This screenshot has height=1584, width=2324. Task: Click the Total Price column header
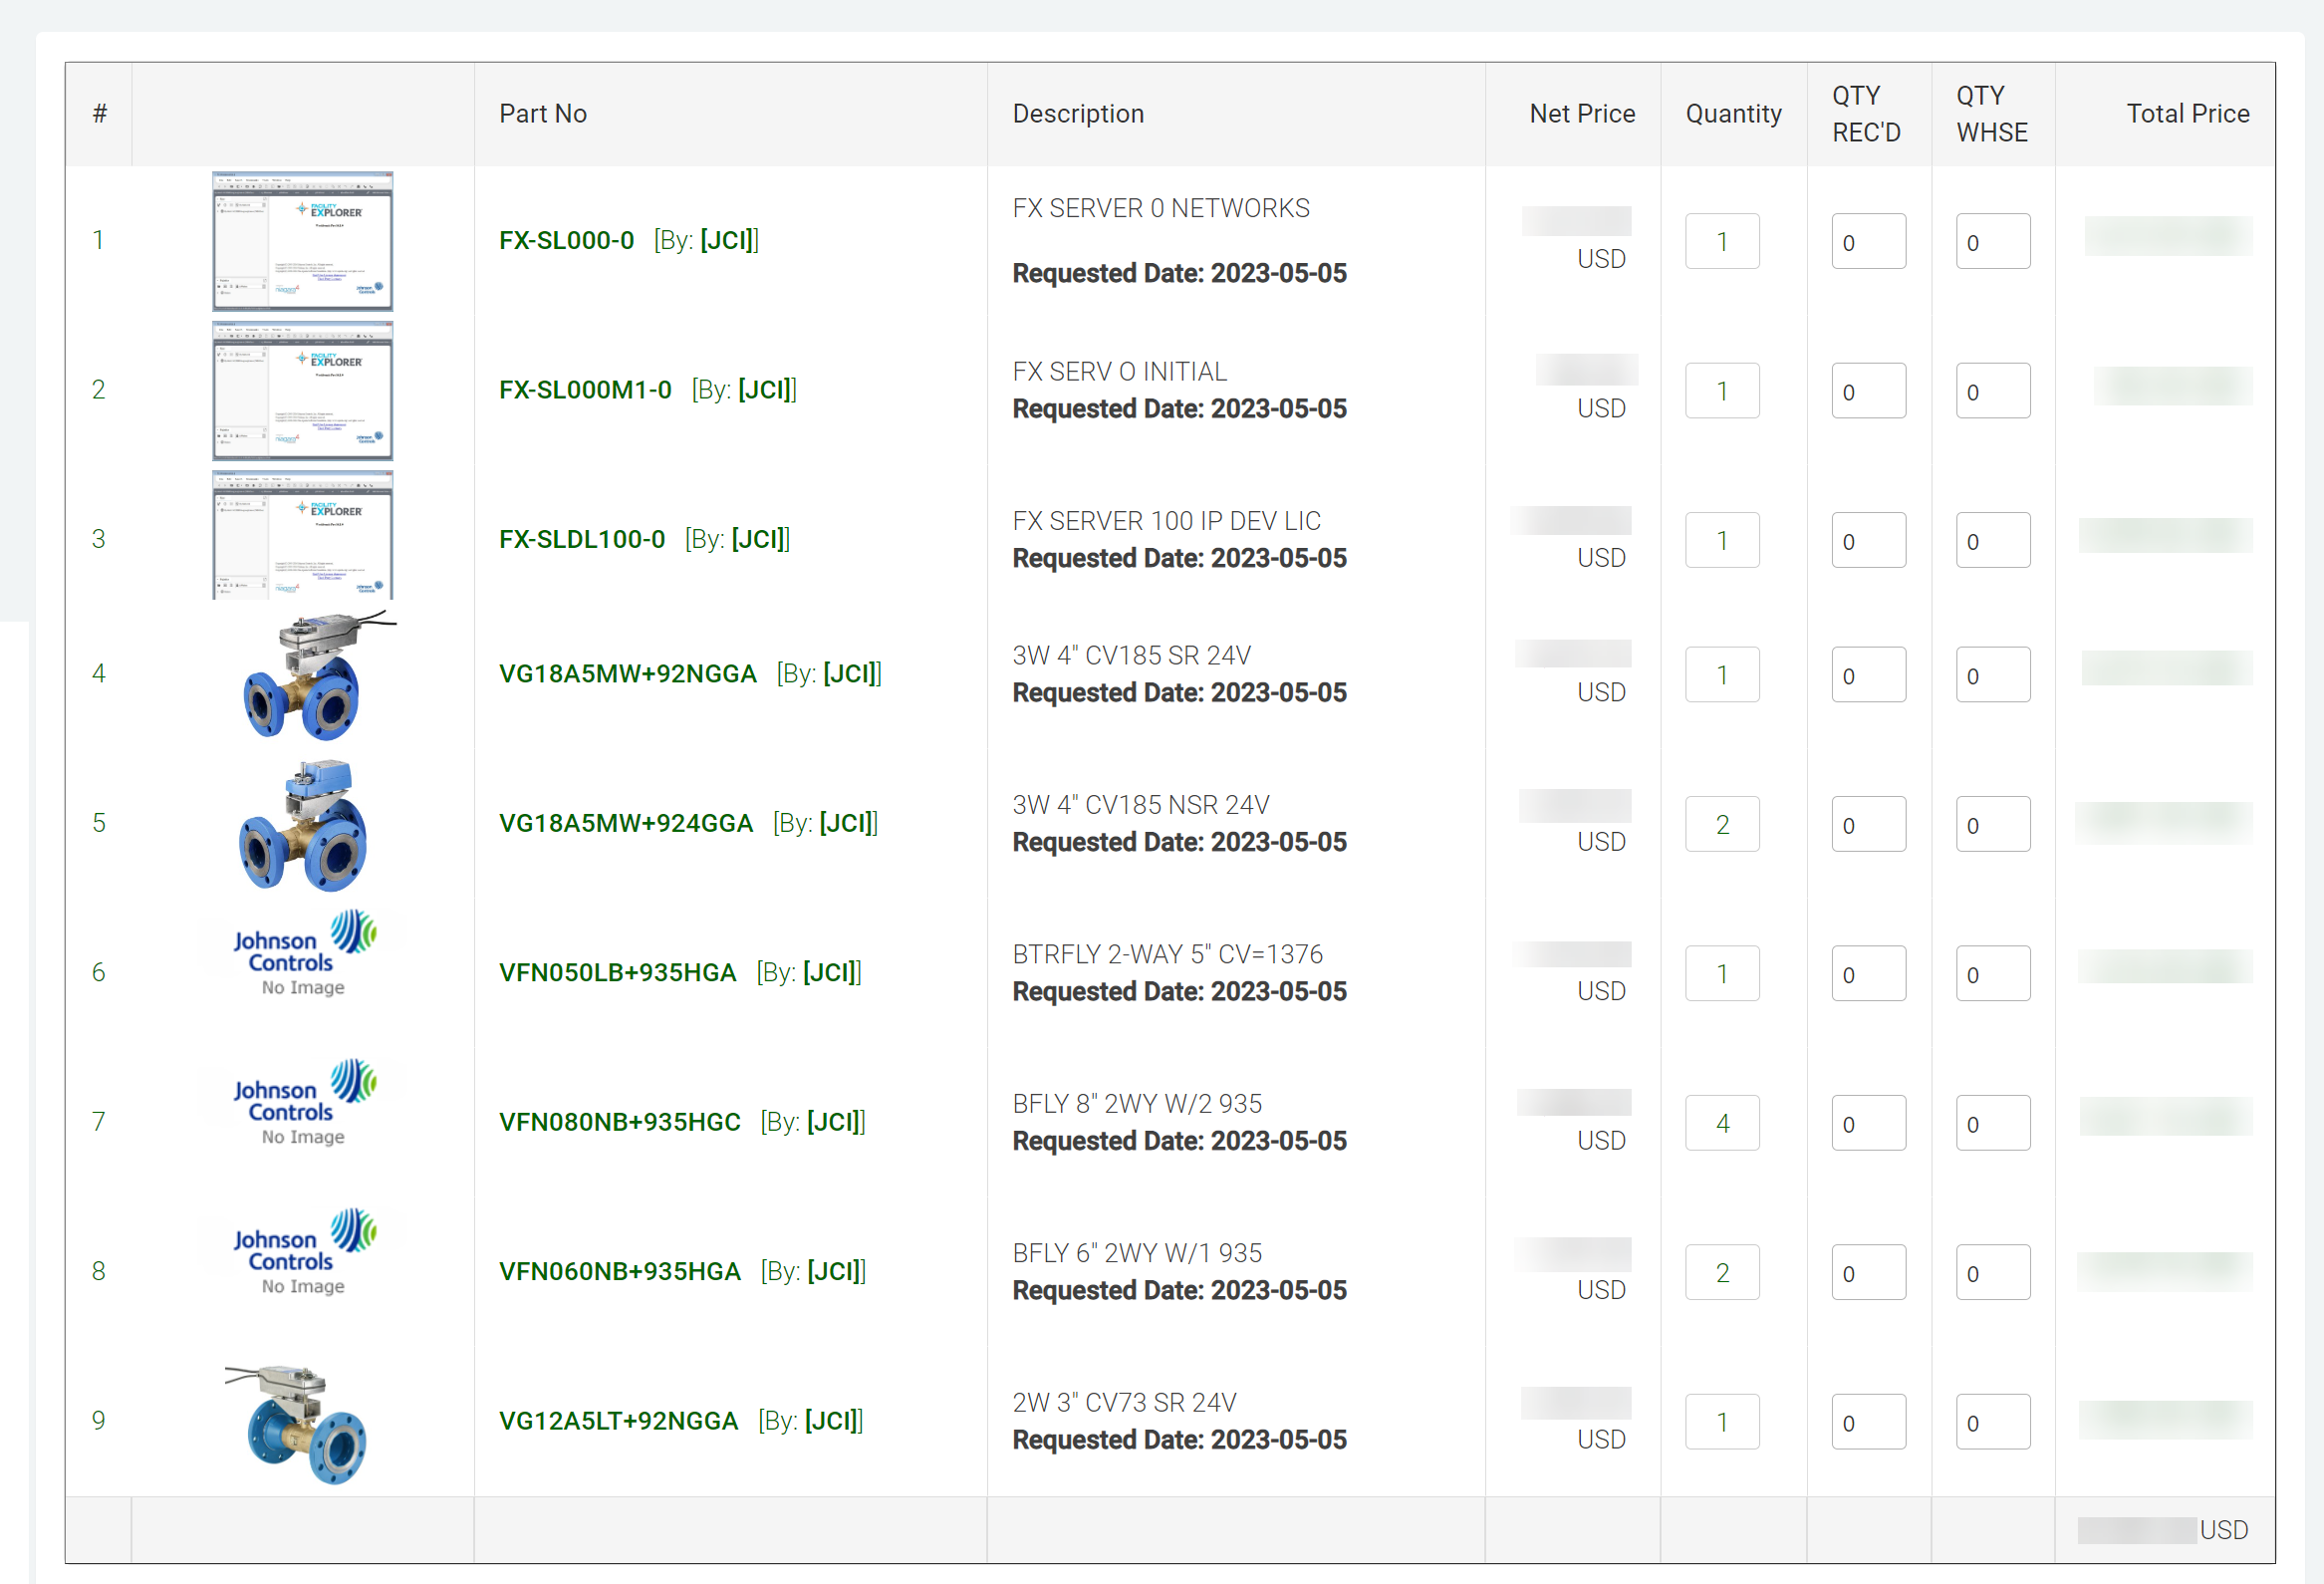[x=2187, y=114]
